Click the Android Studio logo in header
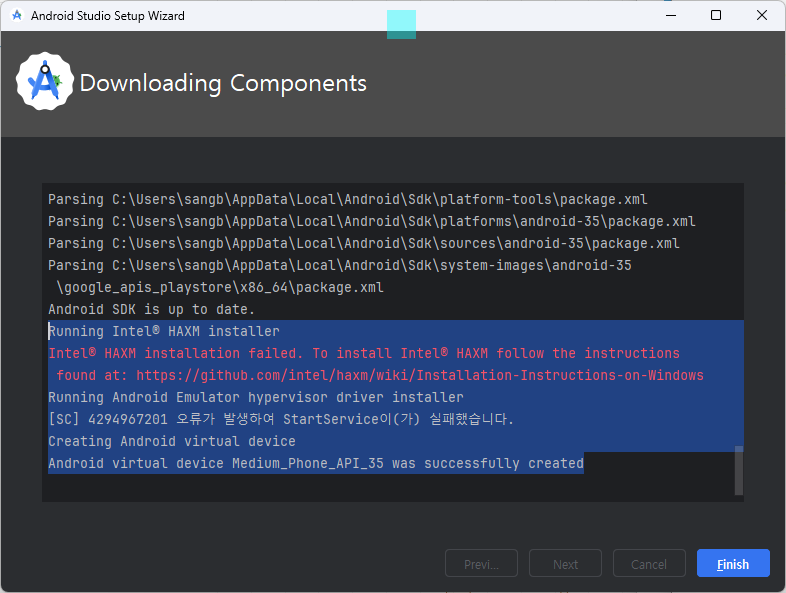The image size is (786, 593). 45,81
